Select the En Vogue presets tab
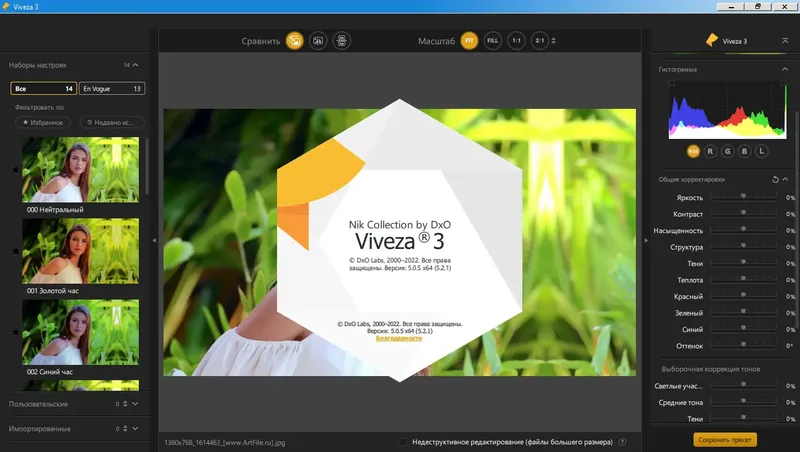800x452 pixels. coord(112,89)
